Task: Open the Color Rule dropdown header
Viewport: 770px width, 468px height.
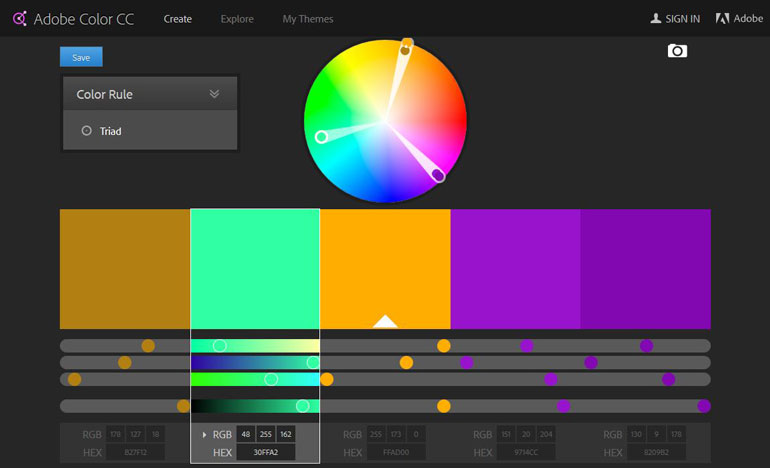Action: (x=150, y=93)
